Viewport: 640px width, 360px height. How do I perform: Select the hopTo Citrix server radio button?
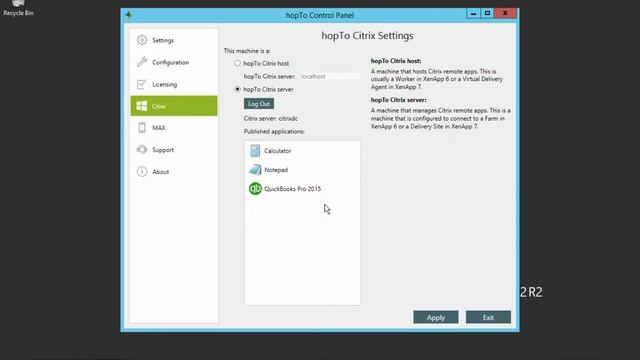tap(238, 89)
